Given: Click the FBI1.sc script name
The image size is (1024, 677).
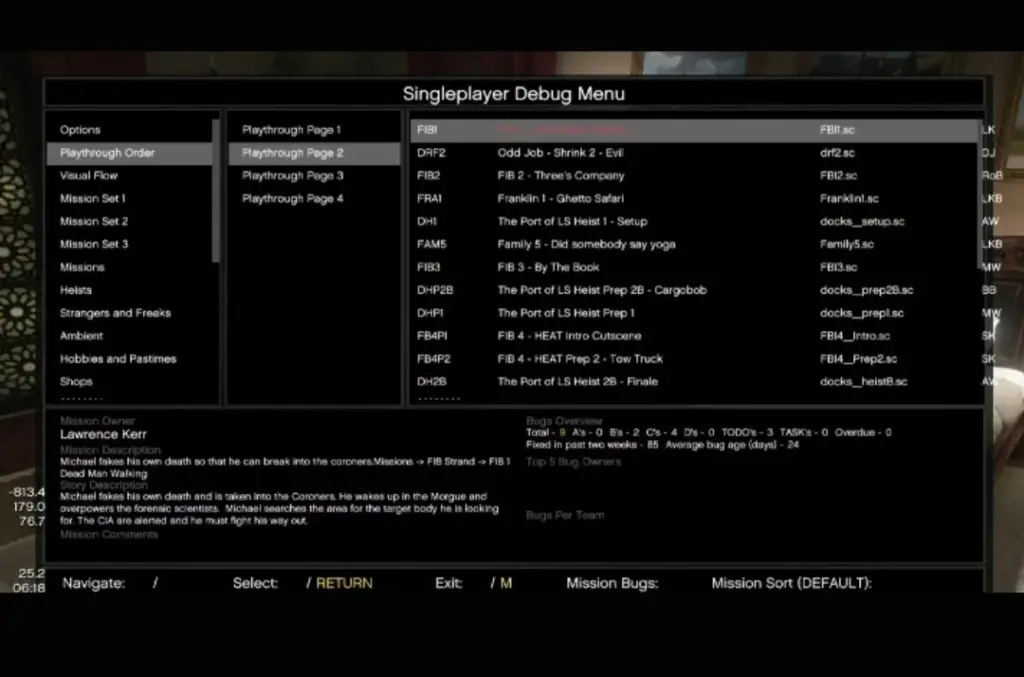Looking at the screenshot, I should pos(837,130).
